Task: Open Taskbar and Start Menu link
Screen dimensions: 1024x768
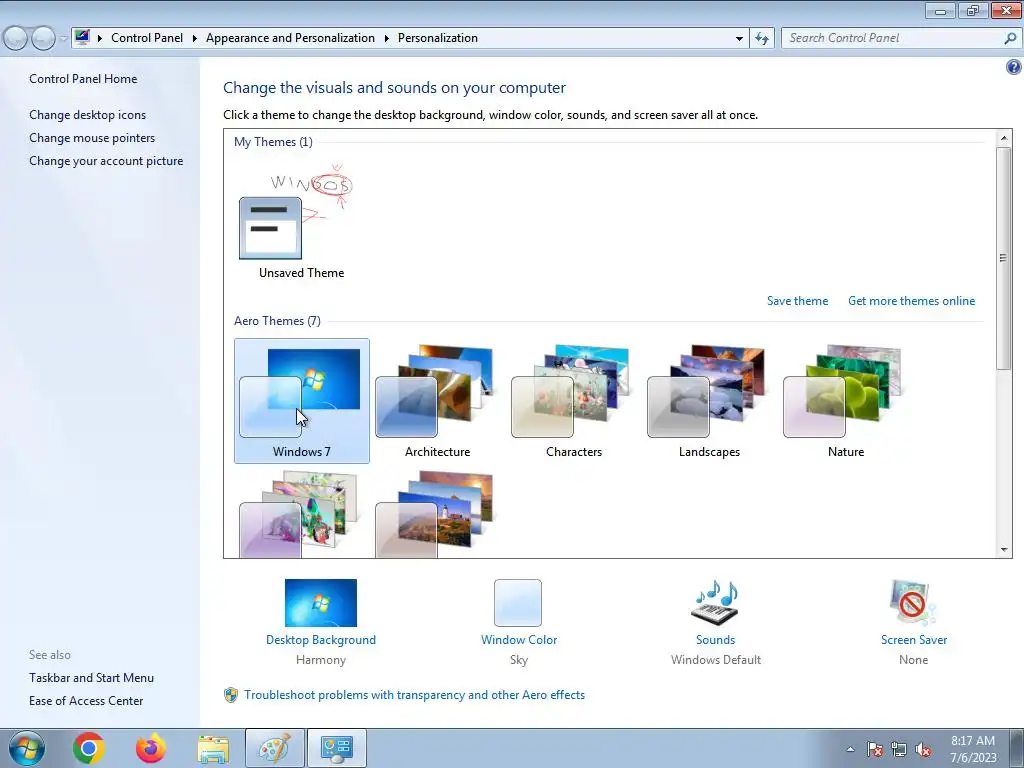Action: point(91,678)
